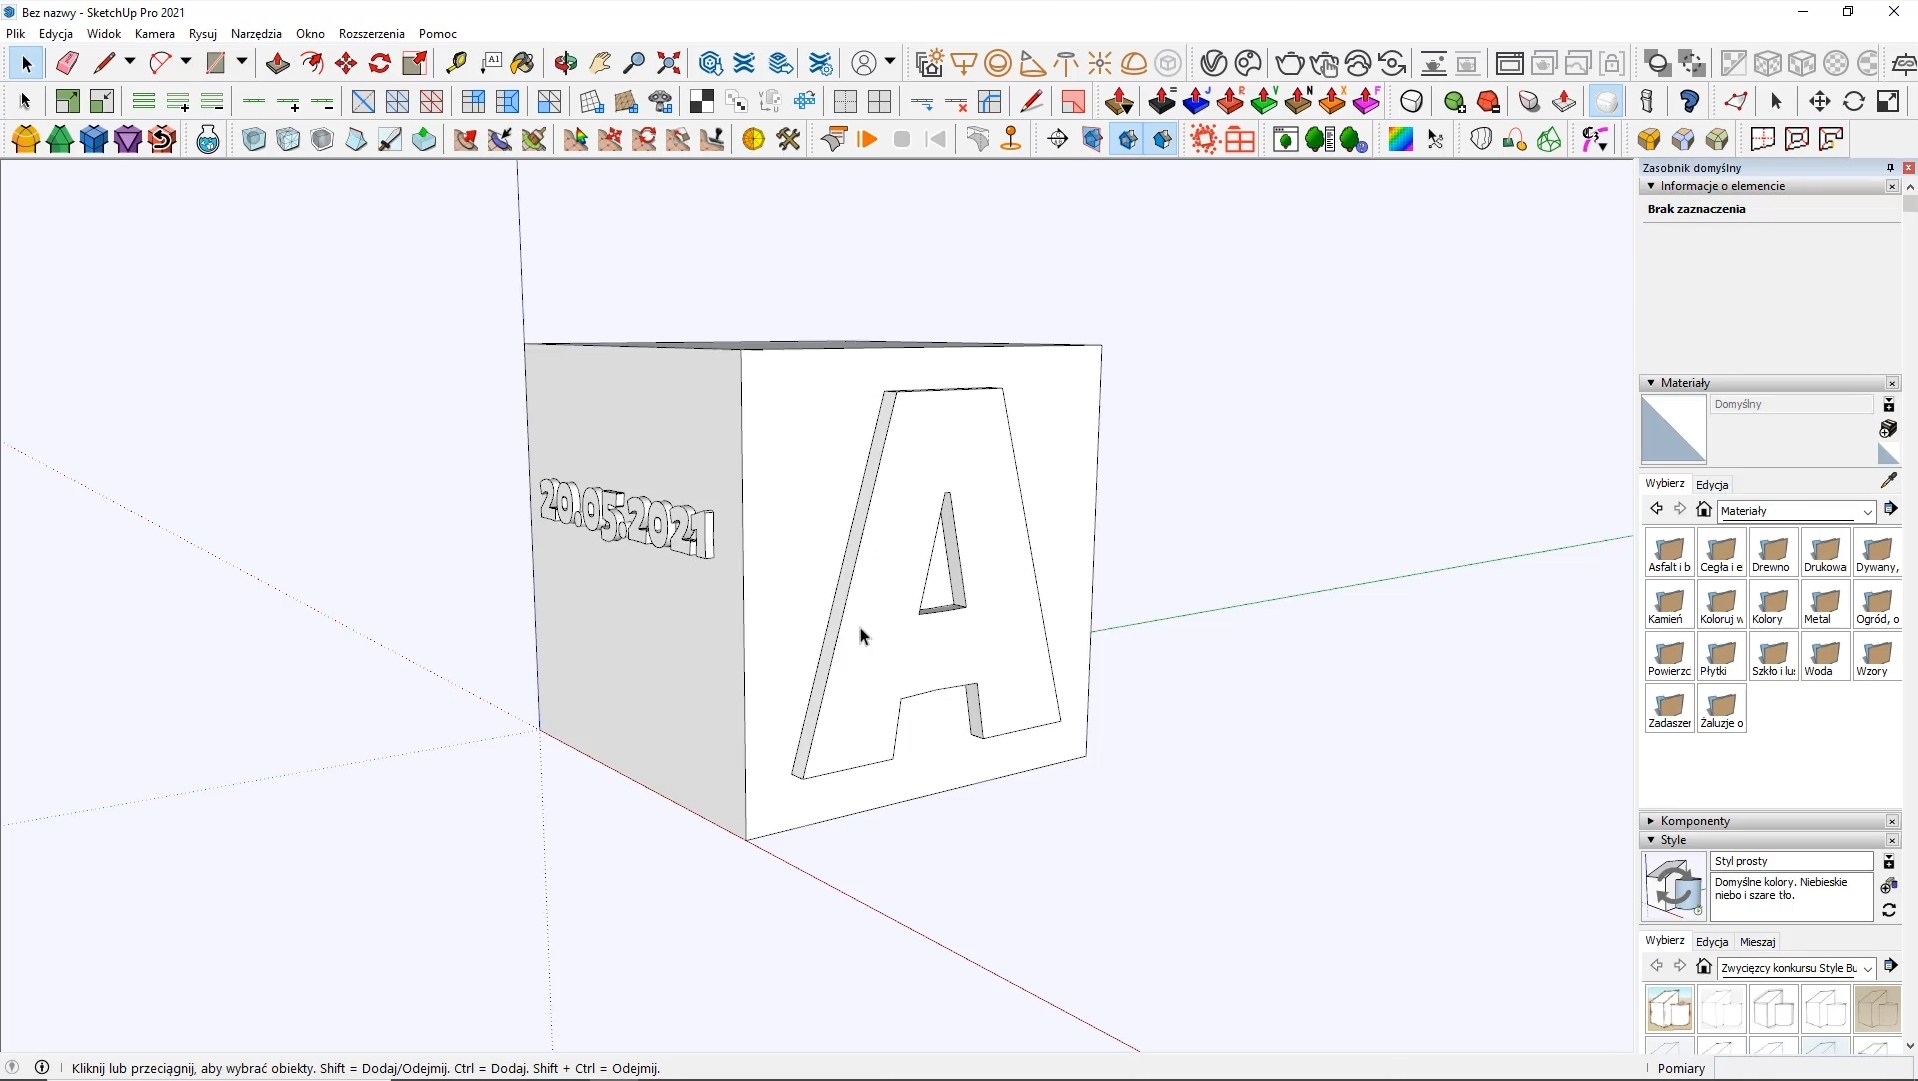
Task: Switch to the Mieszaj tab in Style
Action: pos(1757,942)
